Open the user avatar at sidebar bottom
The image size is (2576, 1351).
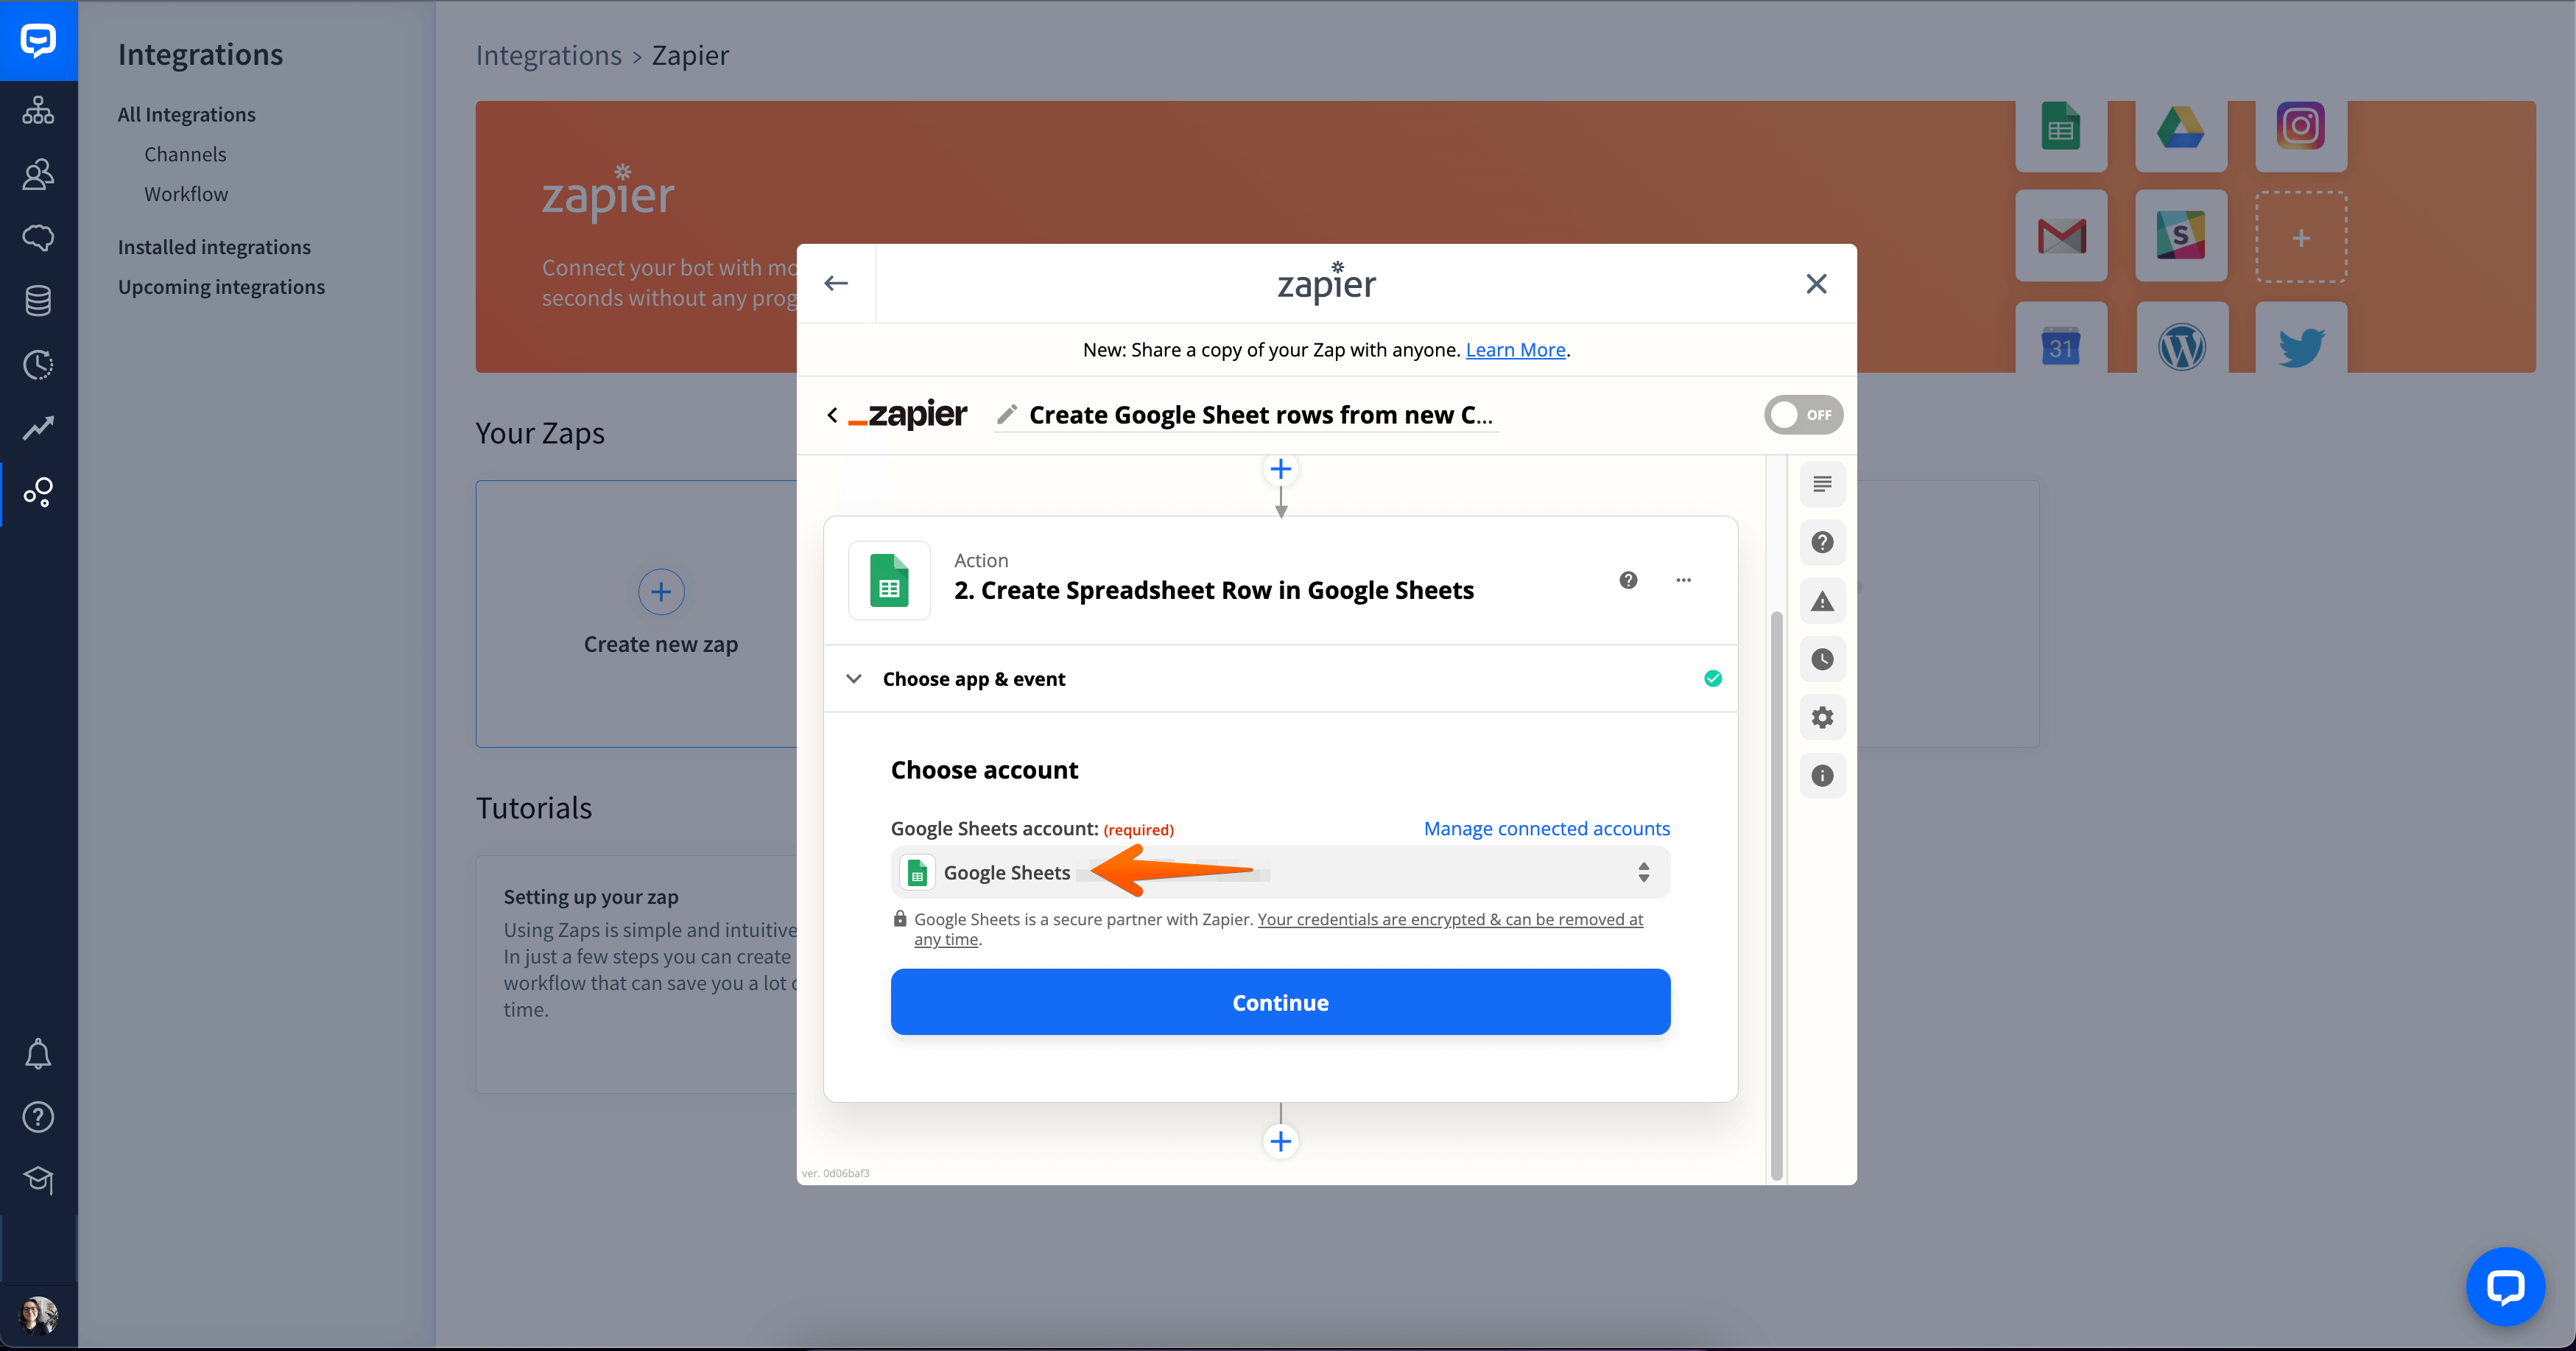click(x=38, y=1315)
